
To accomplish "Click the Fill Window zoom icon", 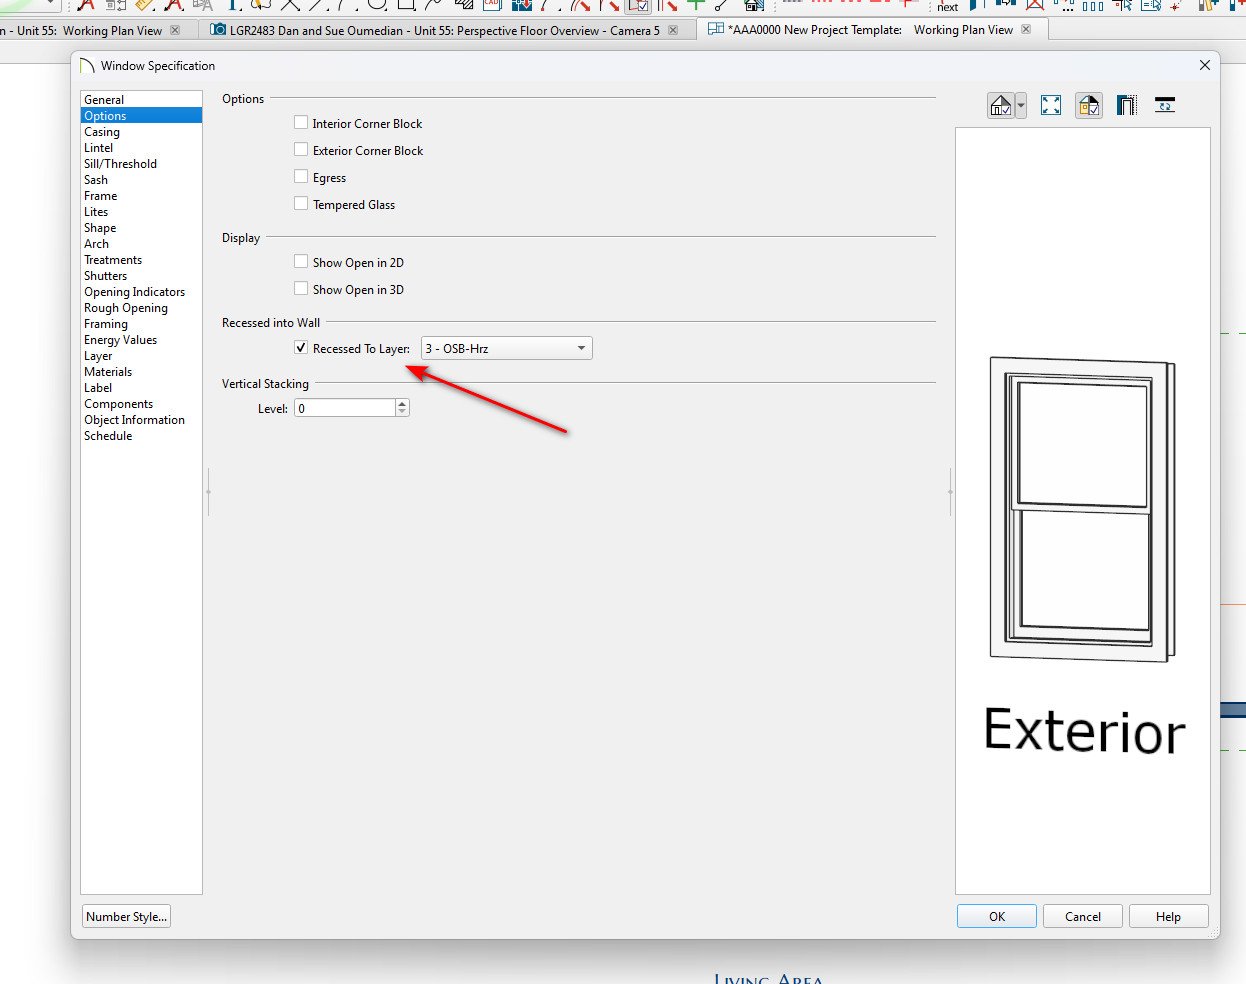I will 1051,105.
